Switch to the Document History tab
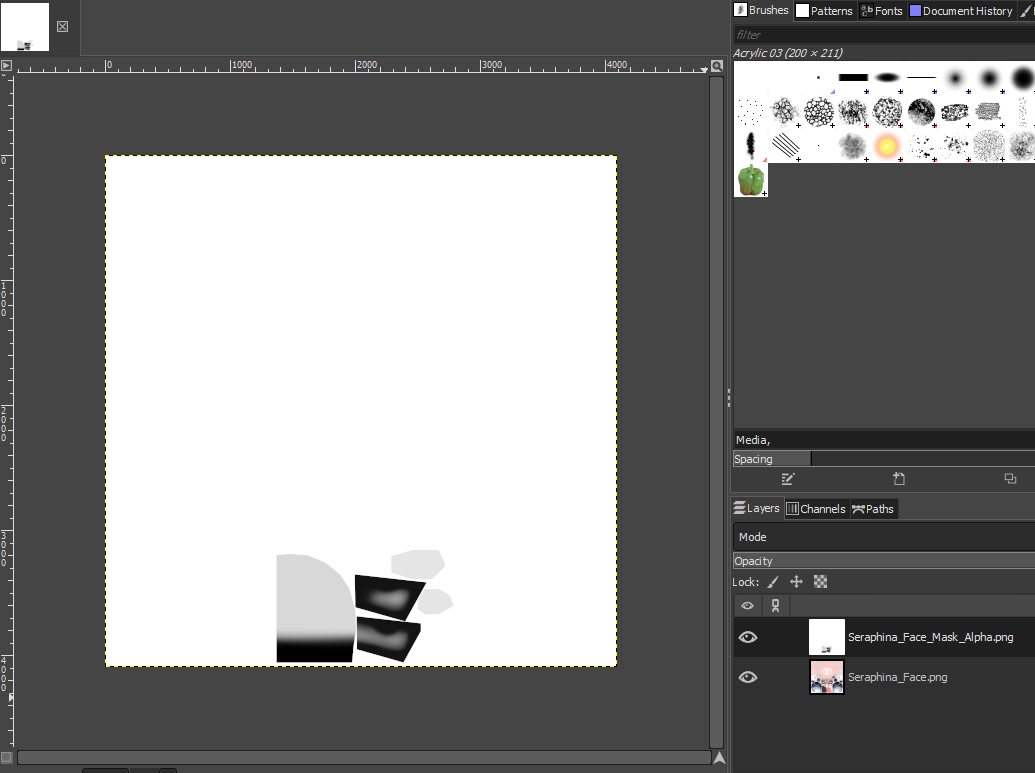 (x=960, y=11)
